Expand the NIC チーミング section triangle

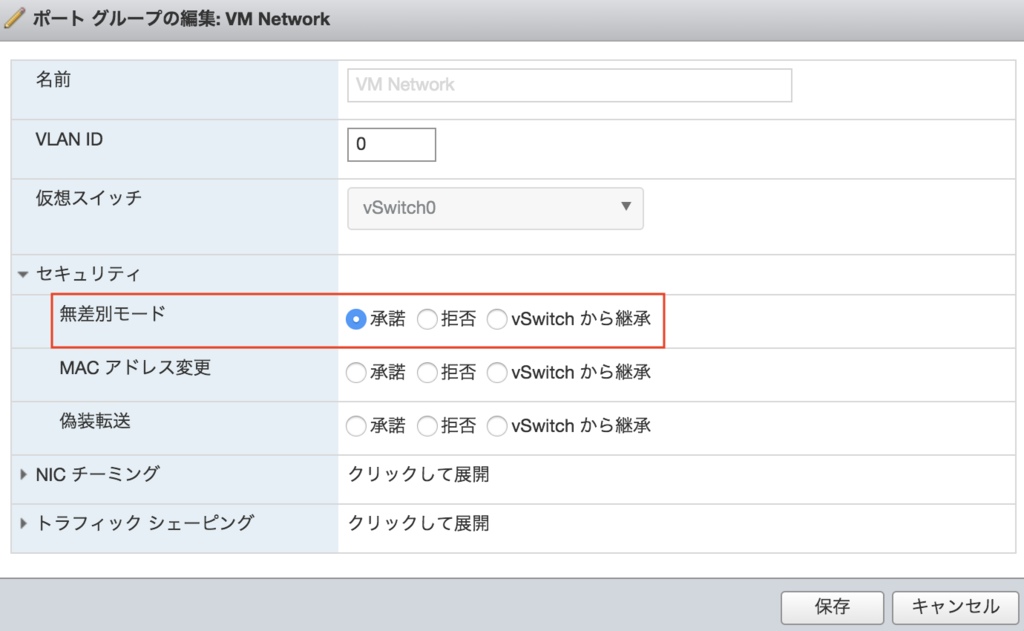[x=23, y=474]
